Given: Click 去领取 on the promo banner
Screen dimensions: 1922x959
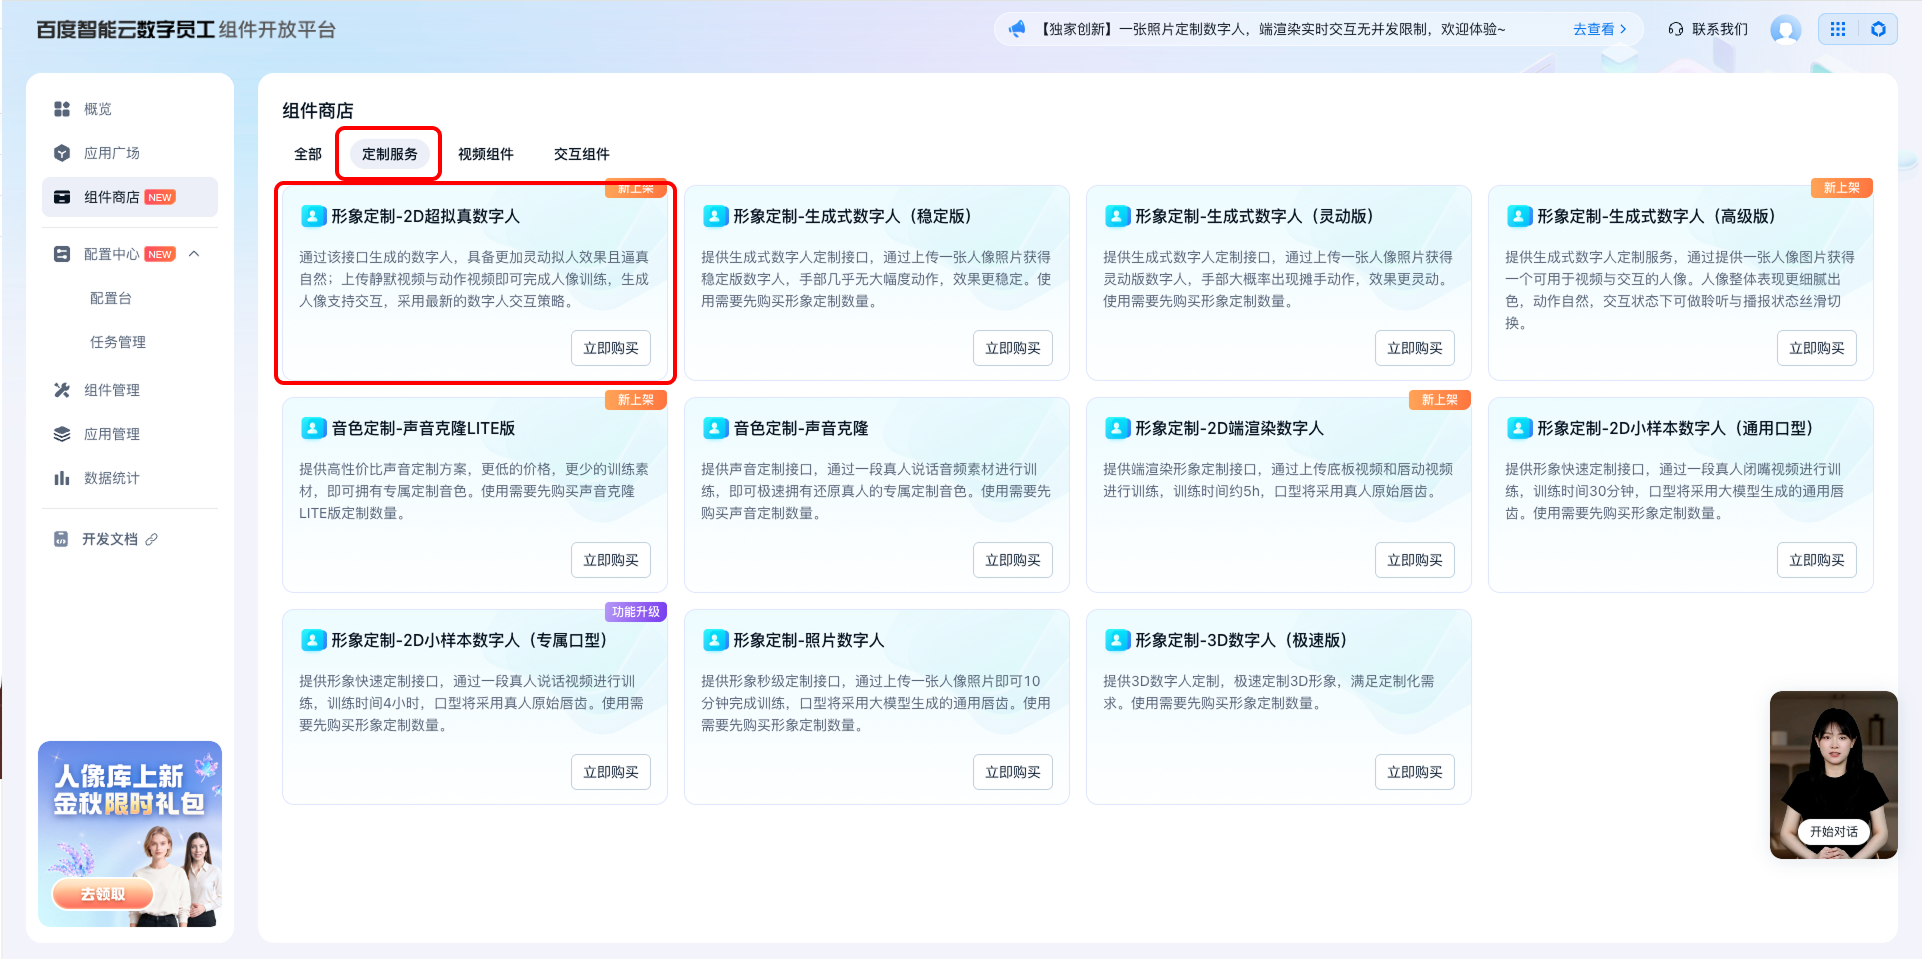Looking at the screenshot, I should click(103, 894).
